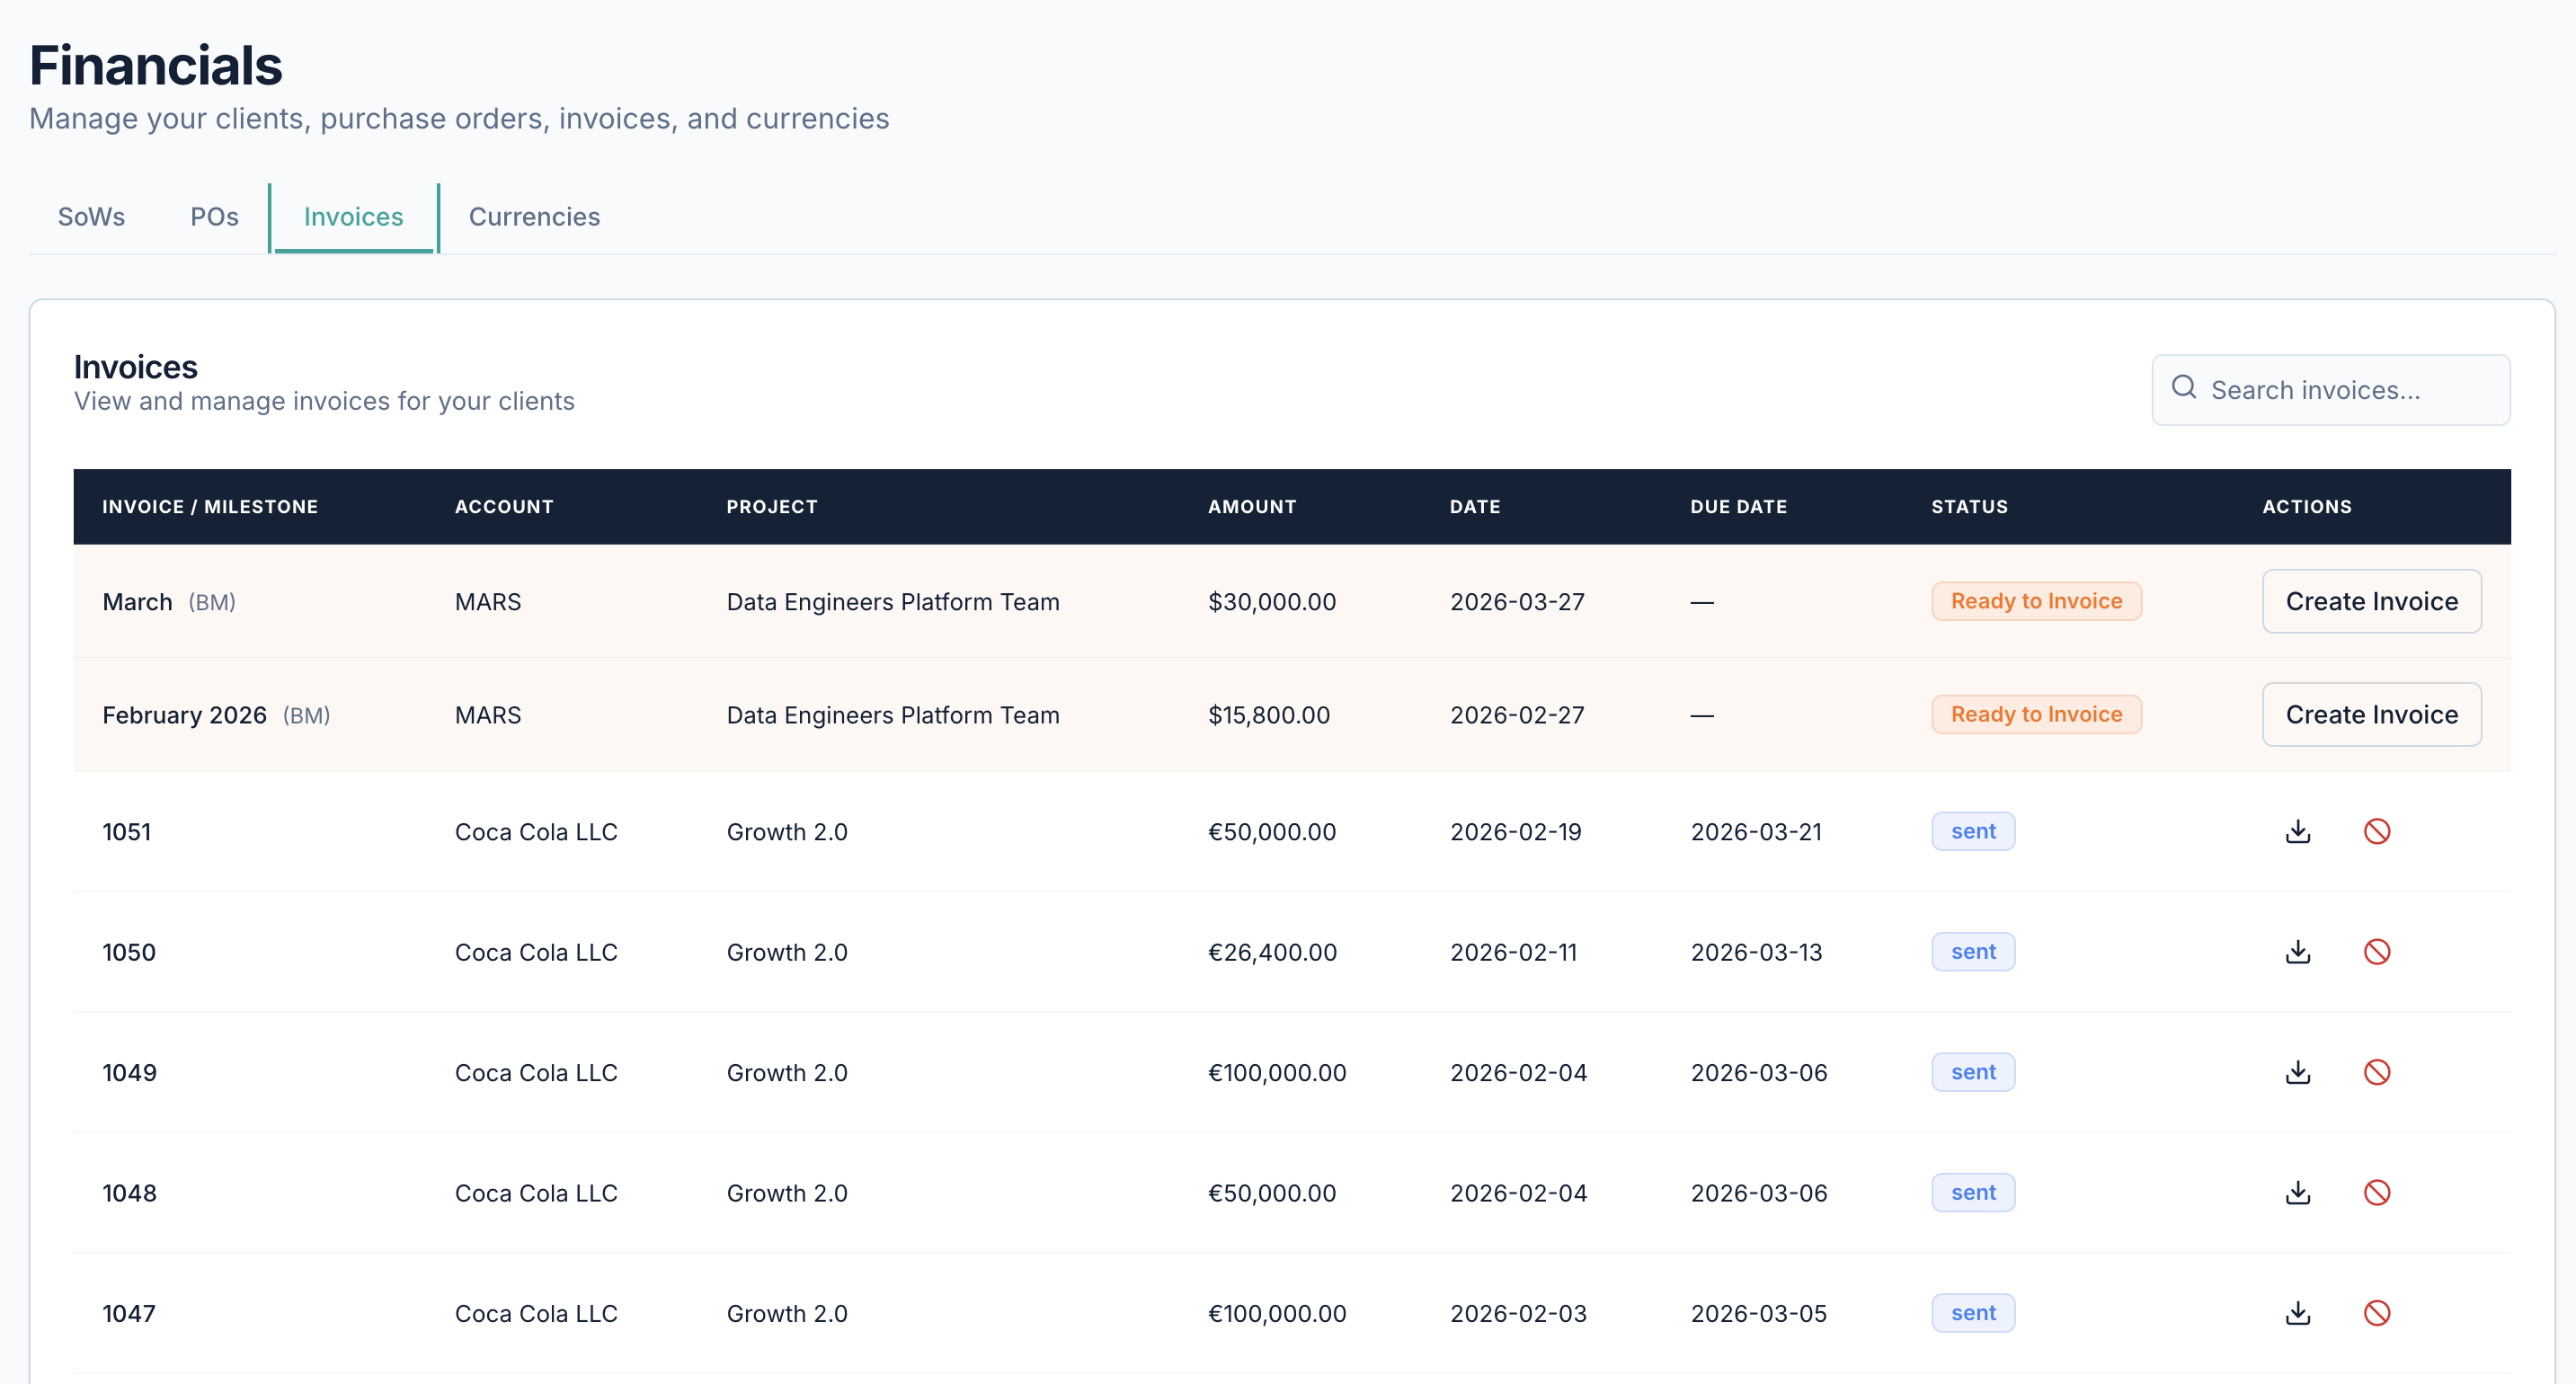Click the sent status of invoice 1048
Image resolution: width=2576 pixels, height=1384 pixels.
(x=1973, y=1192)
